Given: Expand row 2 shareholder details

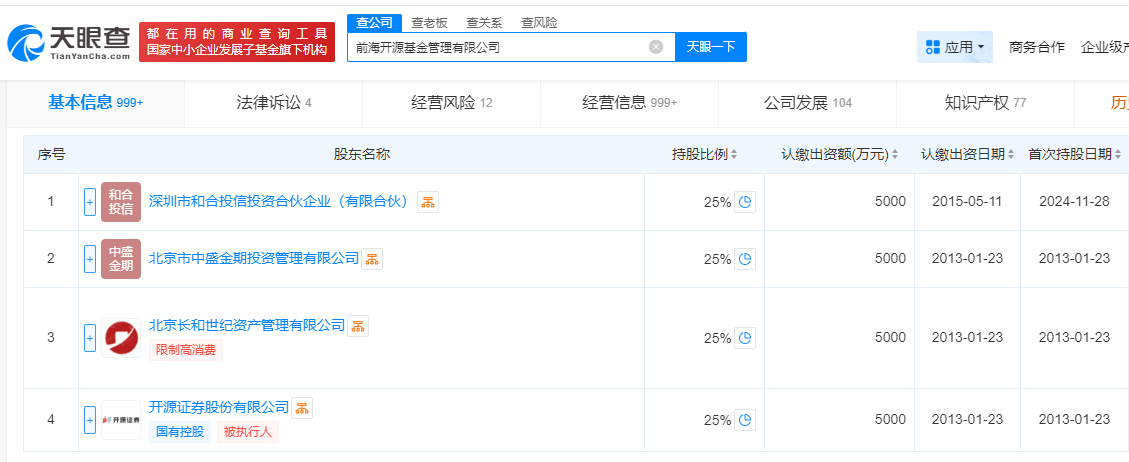Looking at the screenshot, I should click(90, 259).
